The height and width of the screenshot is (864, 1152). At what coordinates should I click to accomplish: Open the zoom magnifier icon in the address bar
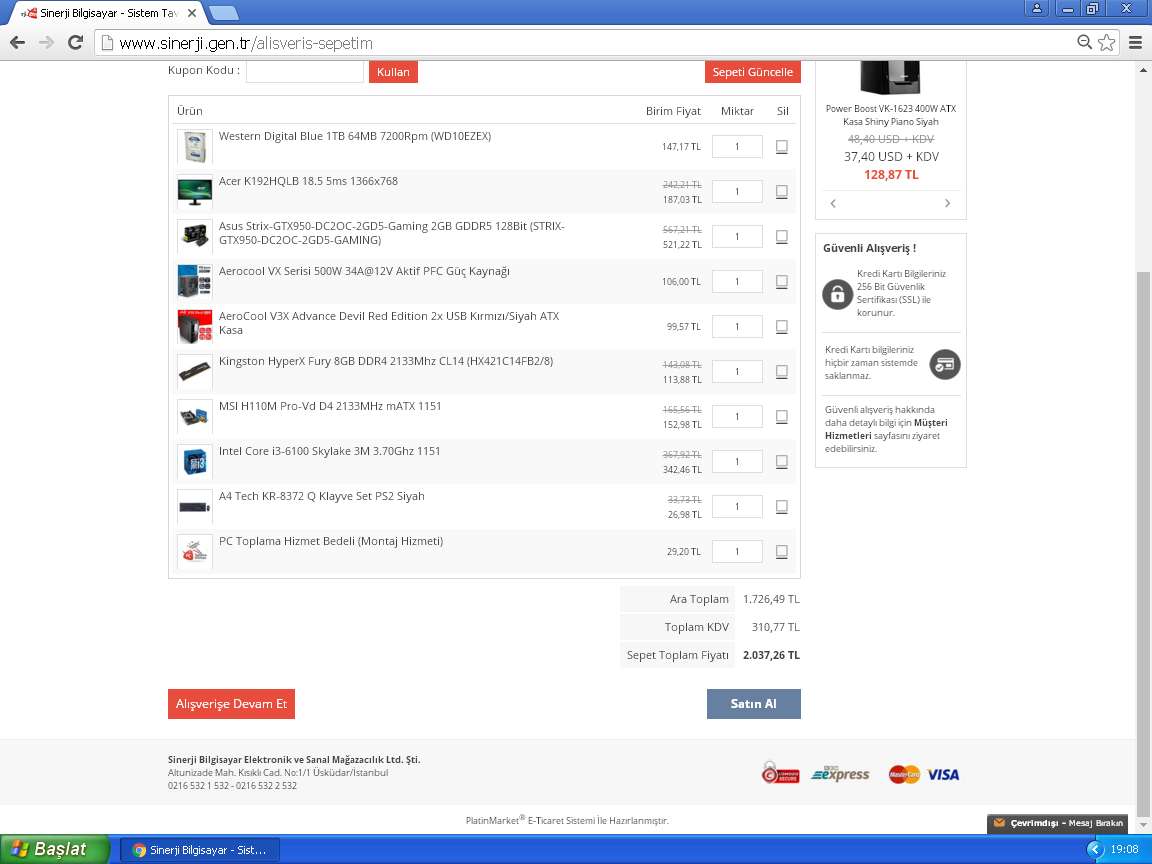tap(1084, 43)
